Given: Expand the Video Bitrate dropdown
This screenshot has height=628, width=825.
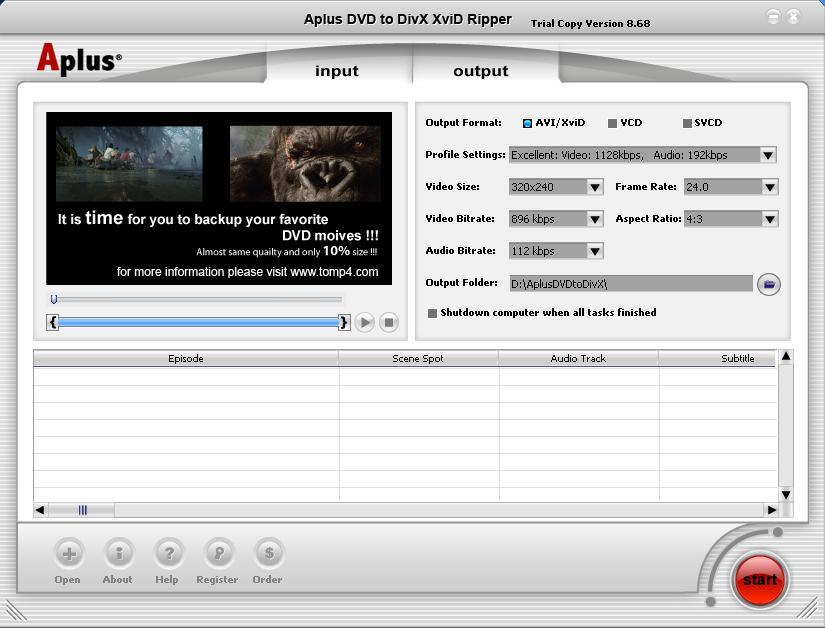Looking at the screenshot, I should (x=595, y=219).
